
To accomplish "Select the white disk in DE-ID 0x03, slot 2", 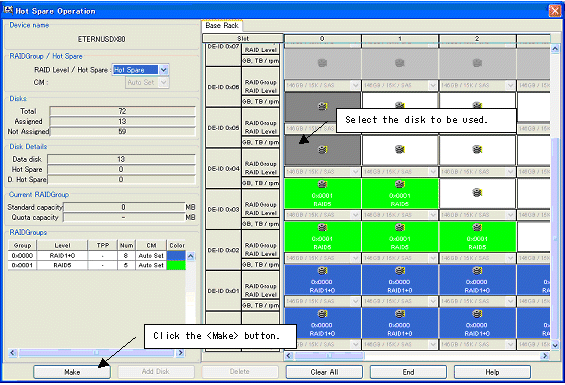I will point(477,193).
